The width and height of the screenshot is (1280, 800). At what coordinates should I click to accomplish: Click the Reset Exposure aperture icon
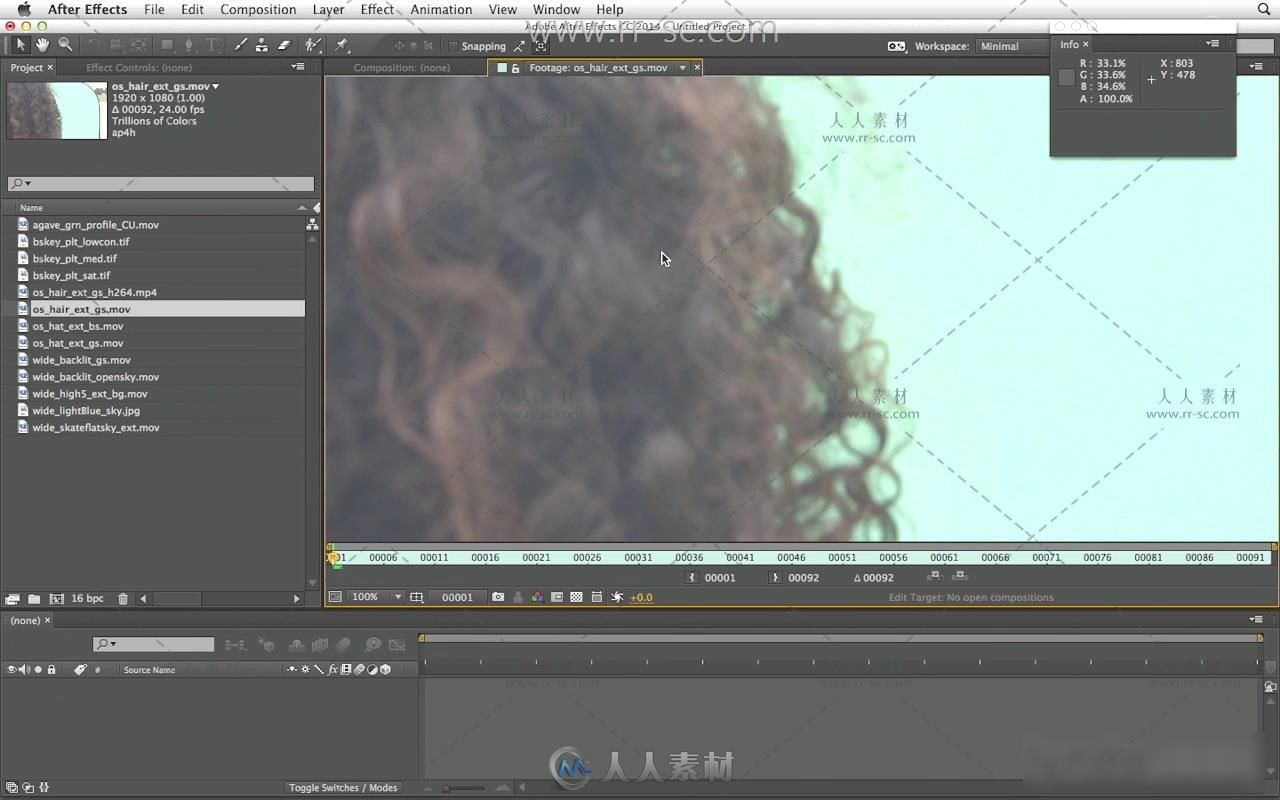click(617, 597)
